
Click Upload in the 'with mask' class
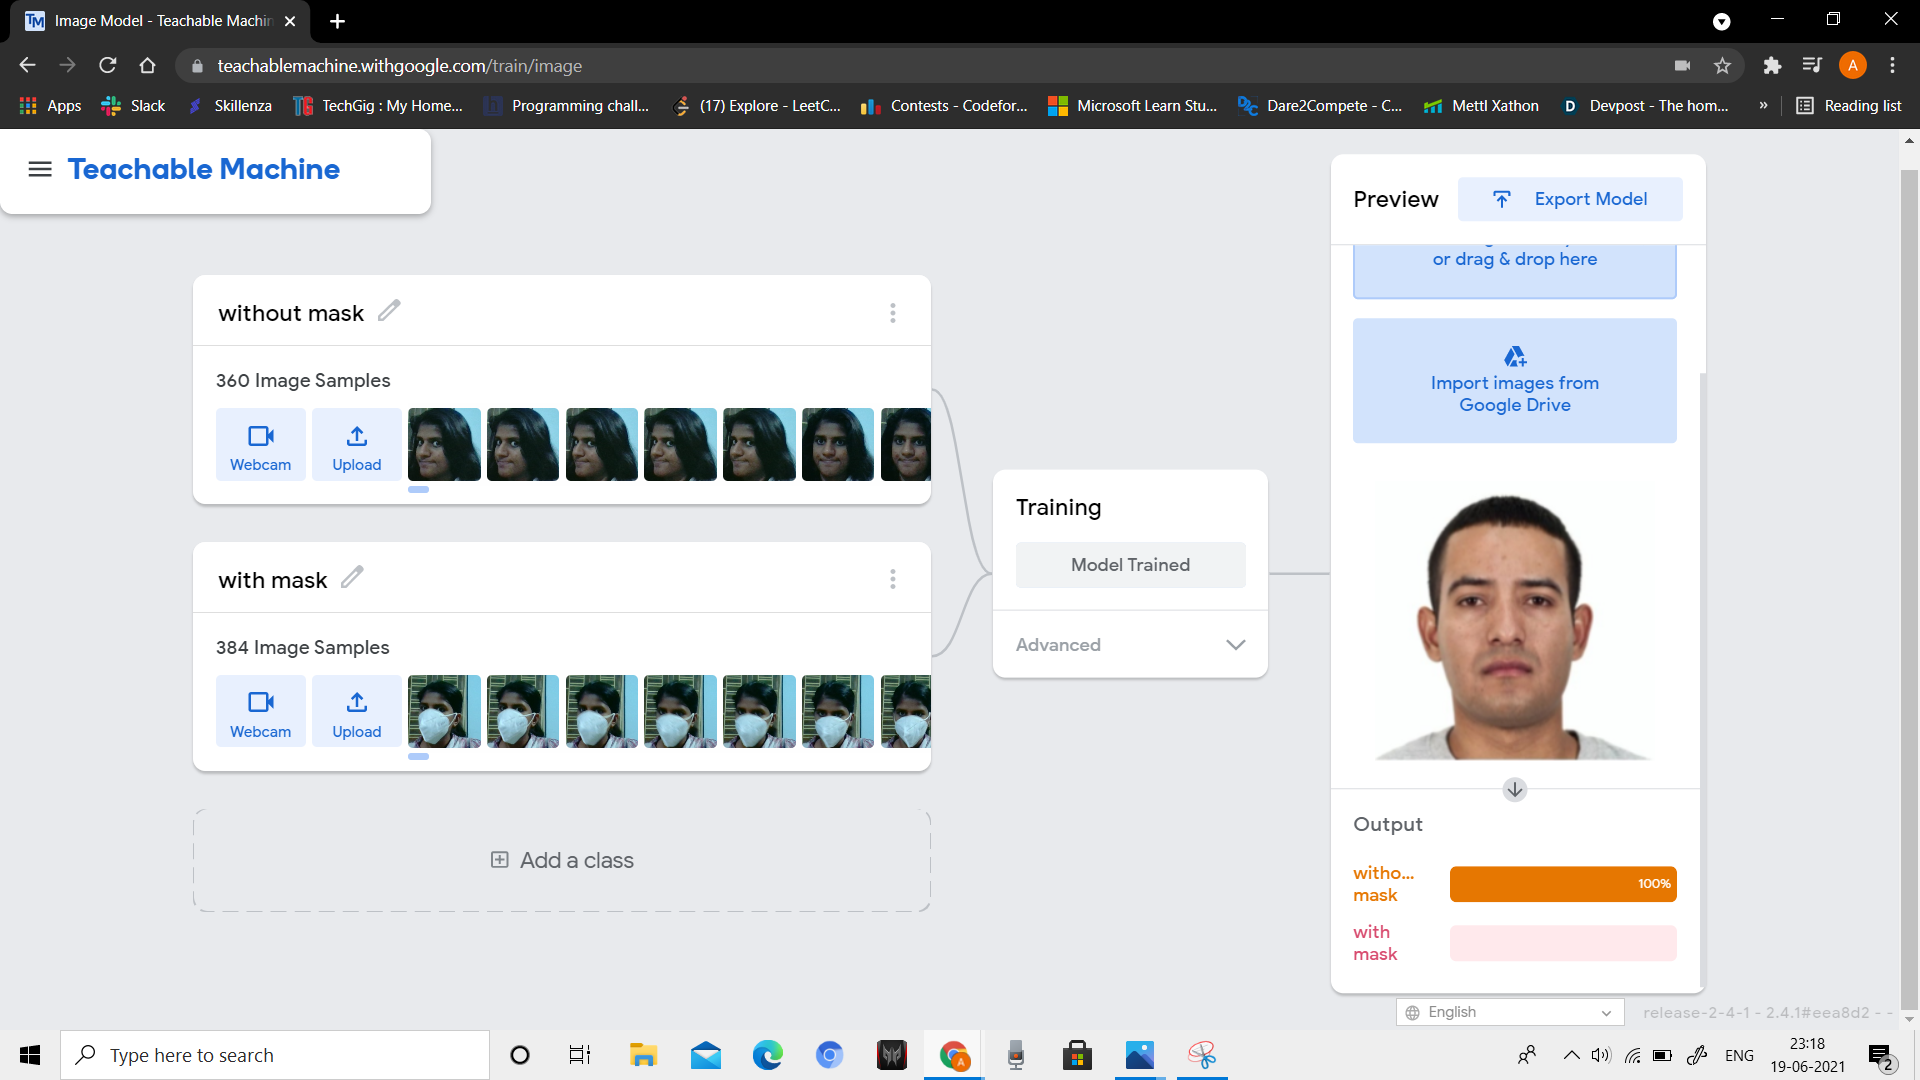pos(356,712)
